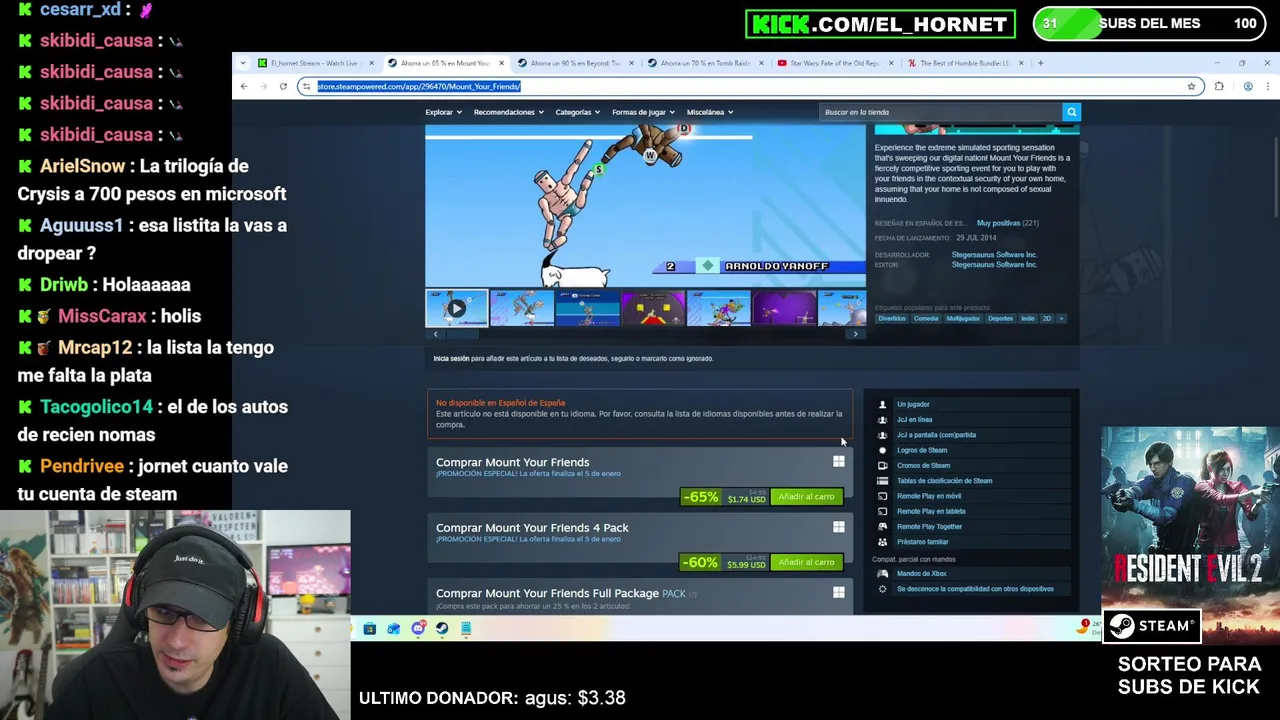Reload the Steam store page
Screen dimensions: 1280x720
pos(283,86)
